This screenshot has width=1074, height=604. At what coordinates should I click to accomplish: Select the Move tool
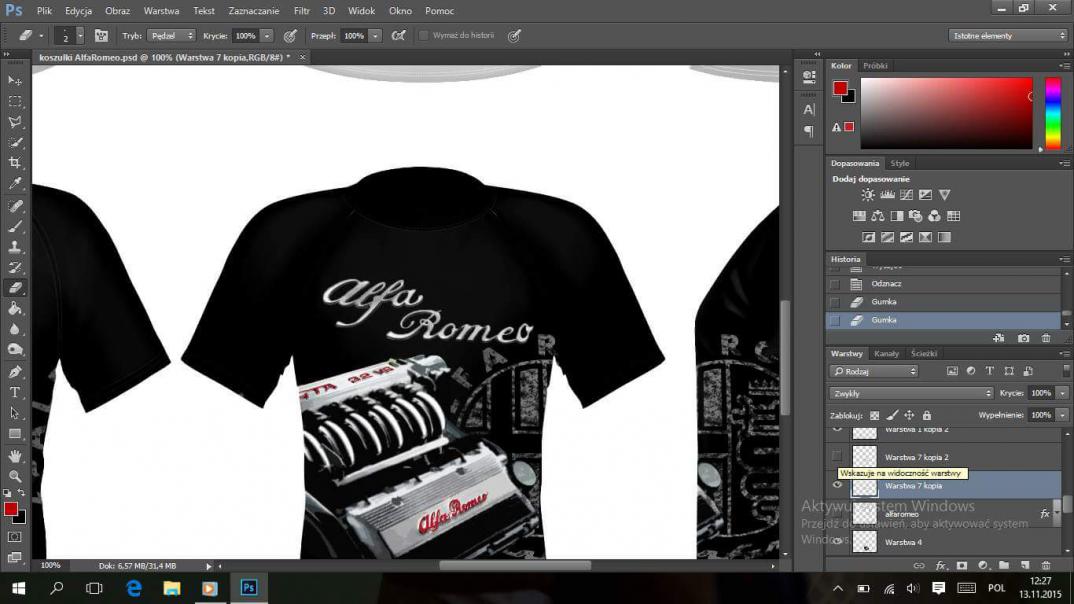14,81
